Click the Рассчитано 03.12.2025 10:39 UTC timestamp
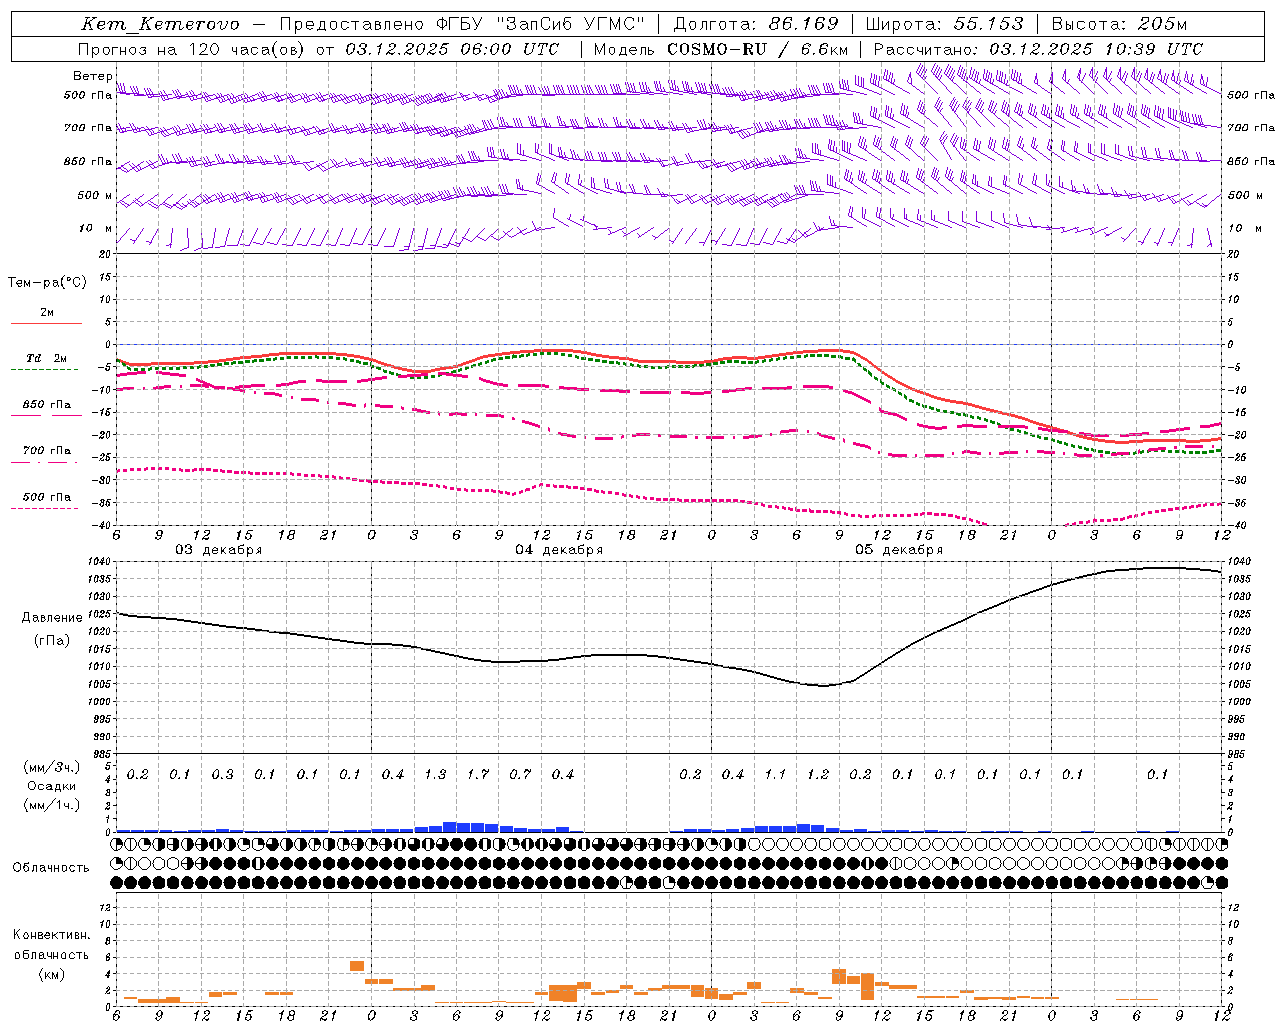 point(1038,49)
